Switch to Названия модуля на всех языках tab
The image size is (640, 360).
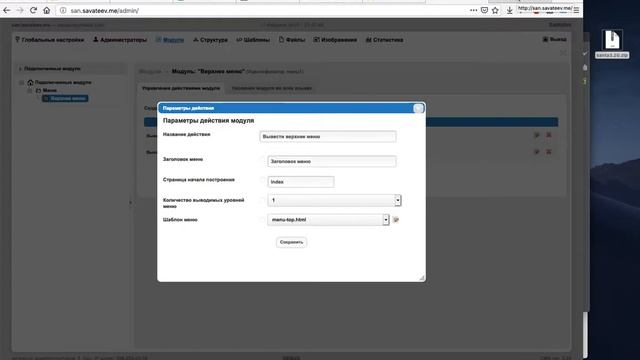[x=271, y=88]
